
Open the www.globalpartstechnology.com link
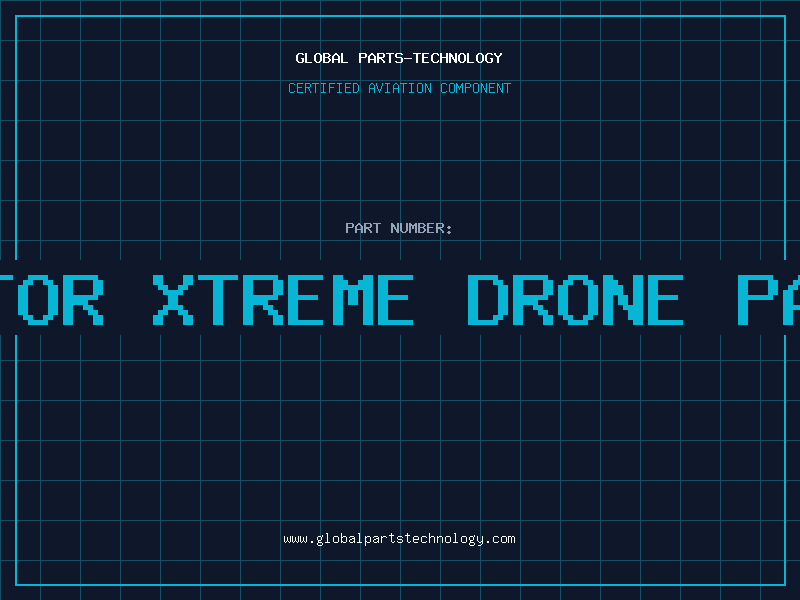click(x=399, y=539)
